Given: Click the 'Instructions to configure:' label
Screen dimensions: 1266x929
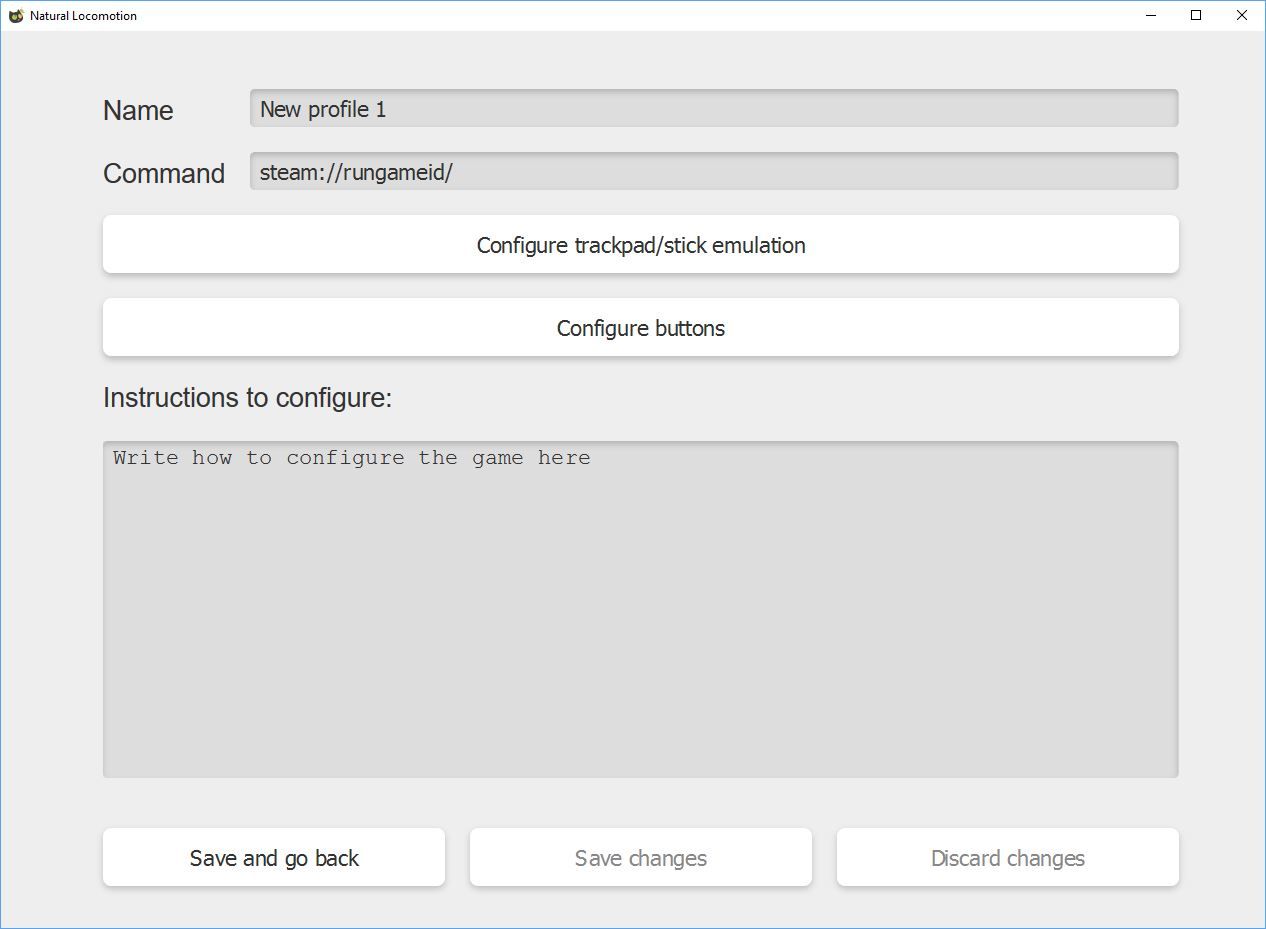Looking at the screenshot, I should tap(247, 398).
